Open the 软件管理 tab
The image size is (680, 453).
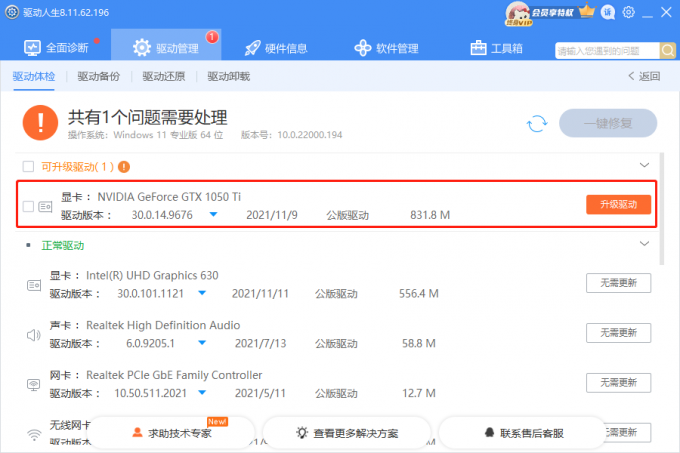pyautogui.click(x=386, y=48)
